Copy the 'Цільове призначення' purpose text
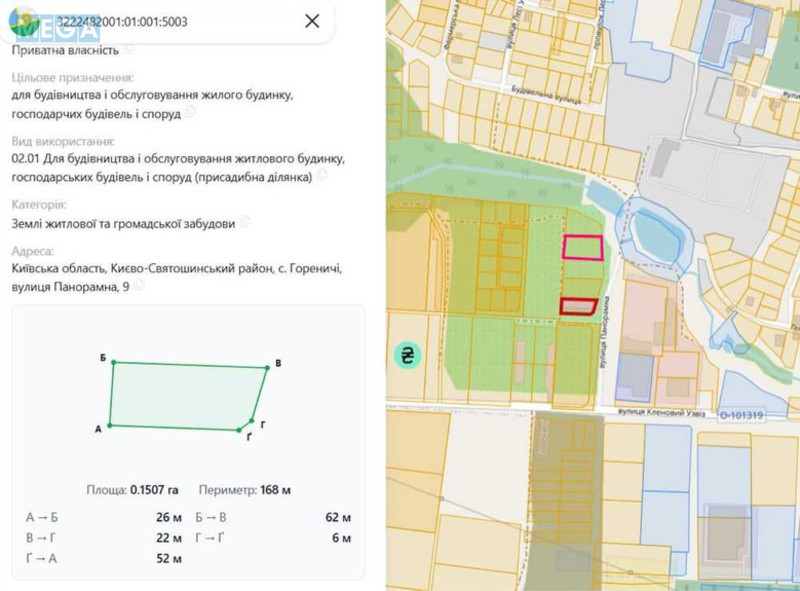Viewport: 800px width, 591px height. pos(191,111)
